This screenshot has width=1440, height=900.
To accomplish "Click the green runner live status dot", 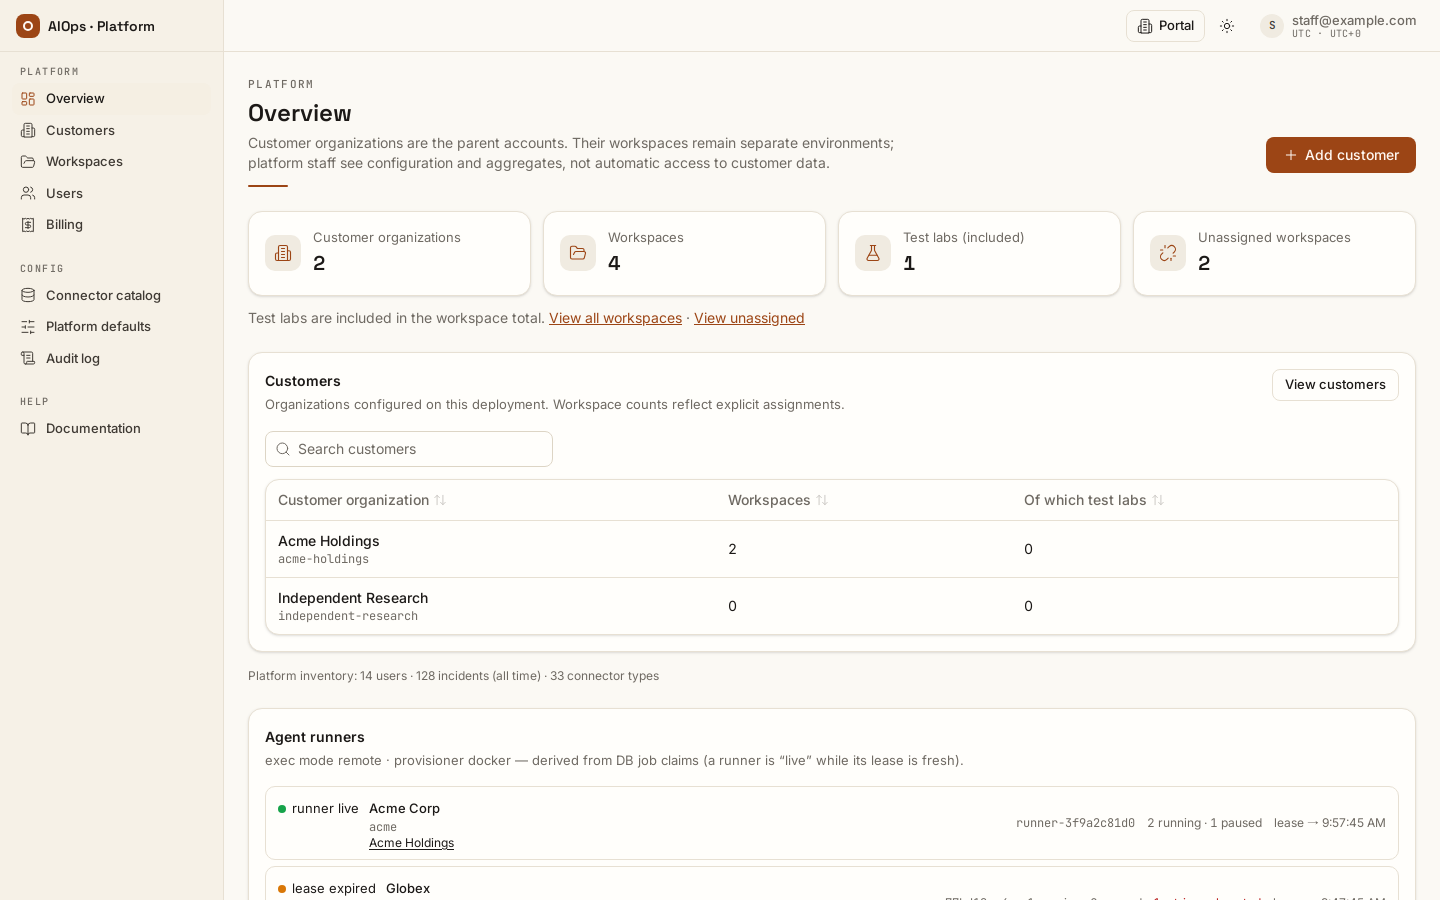I will point(282,809).
